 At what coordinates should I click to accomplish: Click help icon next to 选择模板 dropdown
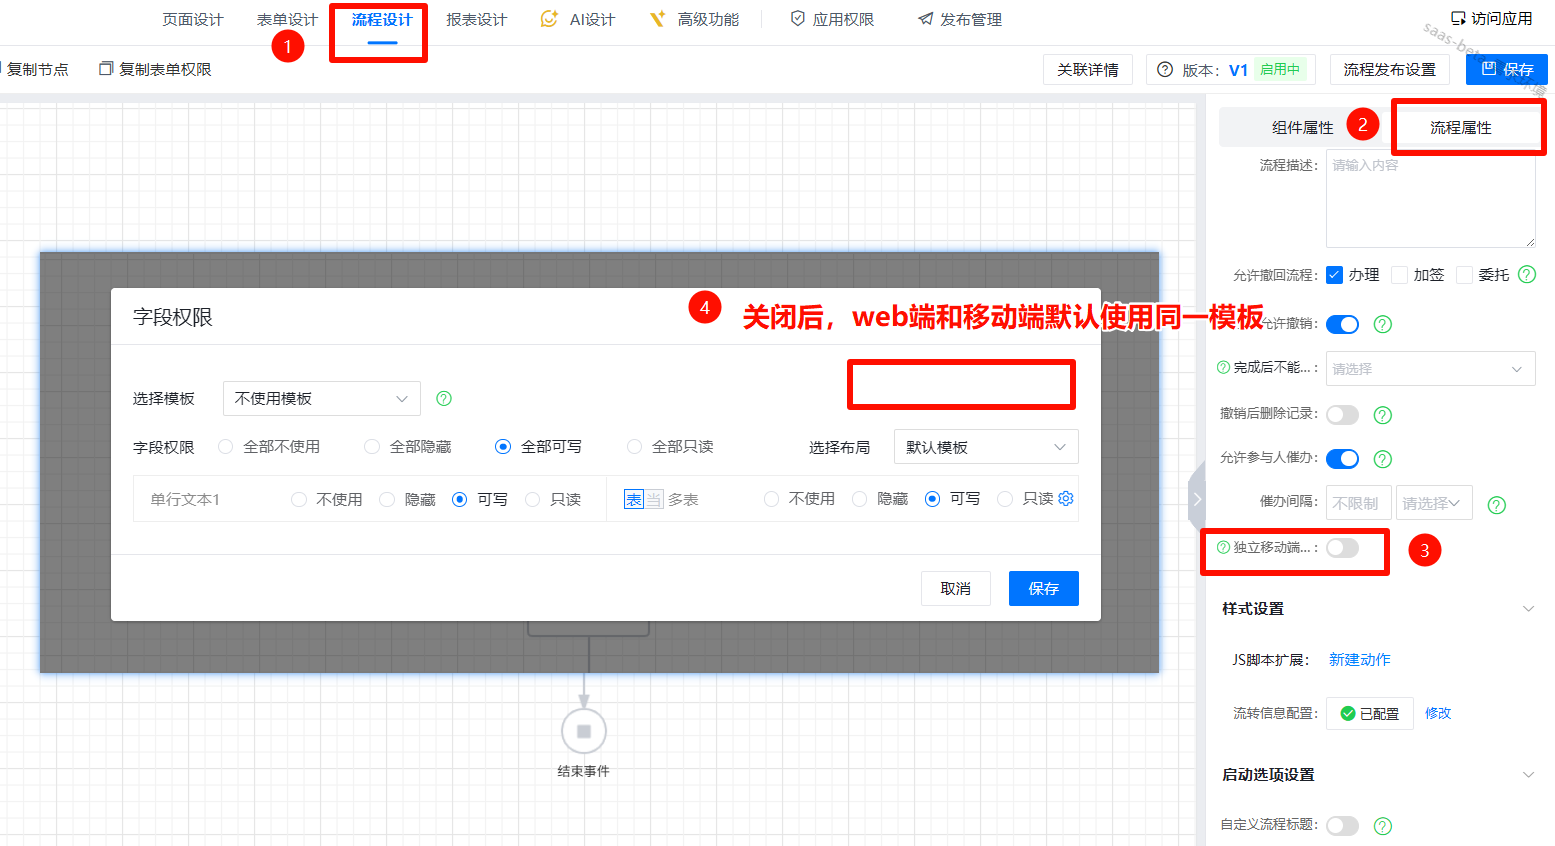pyautogui.click(x=444, y=399)
